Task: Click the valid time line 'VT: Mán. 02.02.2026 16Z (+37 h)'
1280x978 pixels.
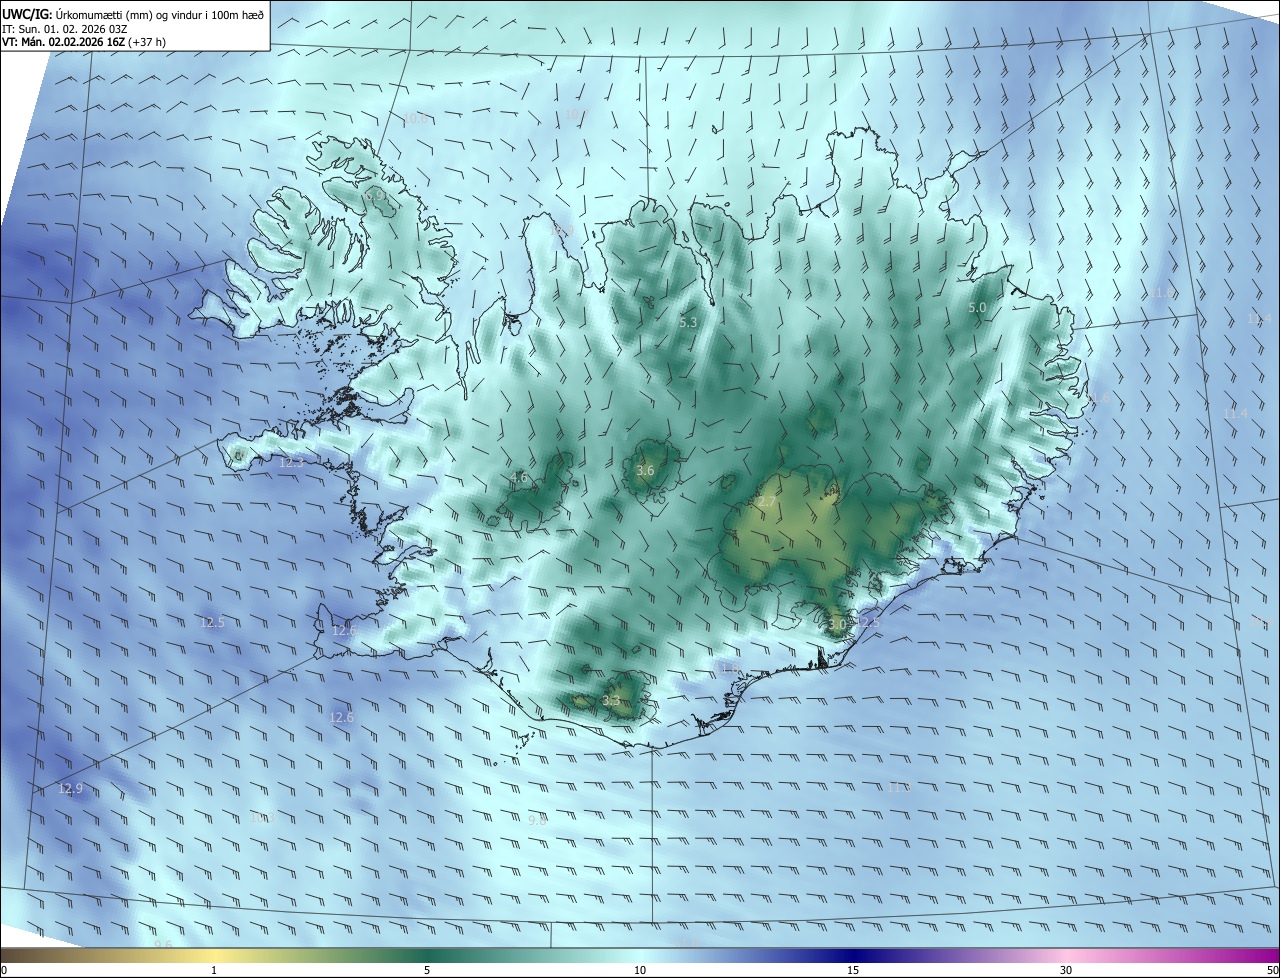Action: pyautogui.click(x=84, y=43)
